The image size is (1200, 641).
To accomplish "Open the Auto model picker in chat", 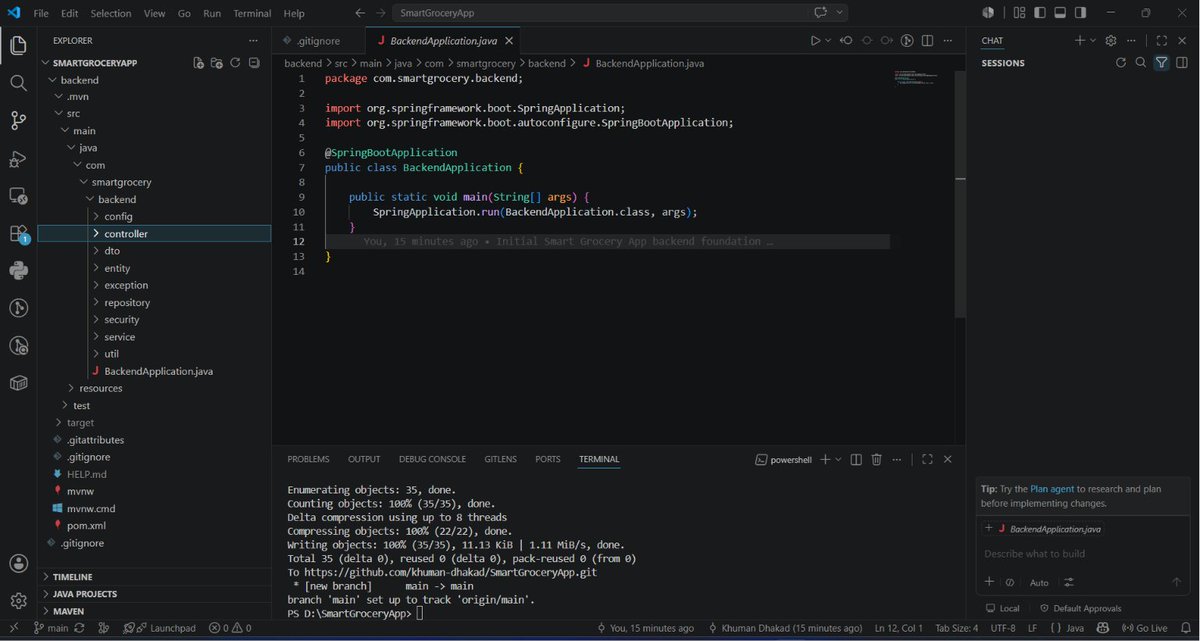I will tap(1039, 583).
